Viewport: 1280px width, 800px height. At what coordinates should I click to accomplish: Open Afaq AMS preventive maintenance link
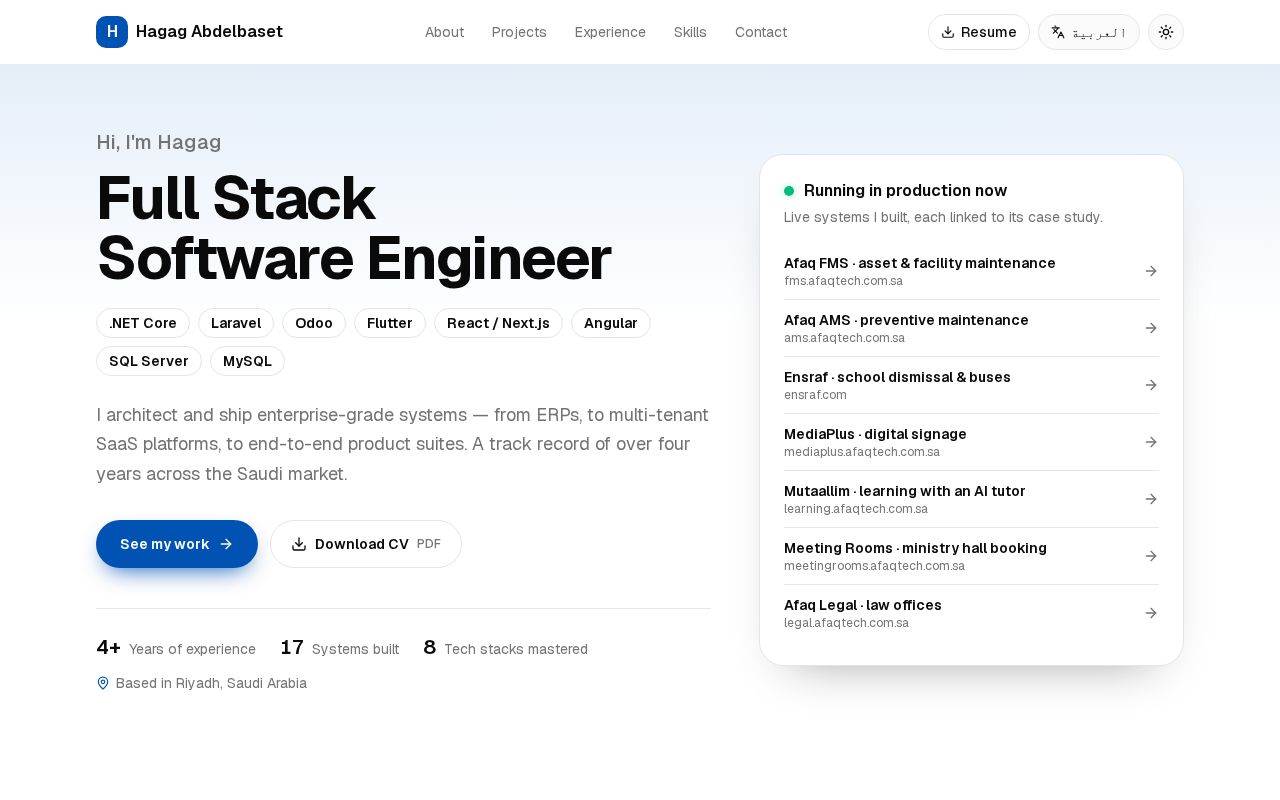coord(971,328)
